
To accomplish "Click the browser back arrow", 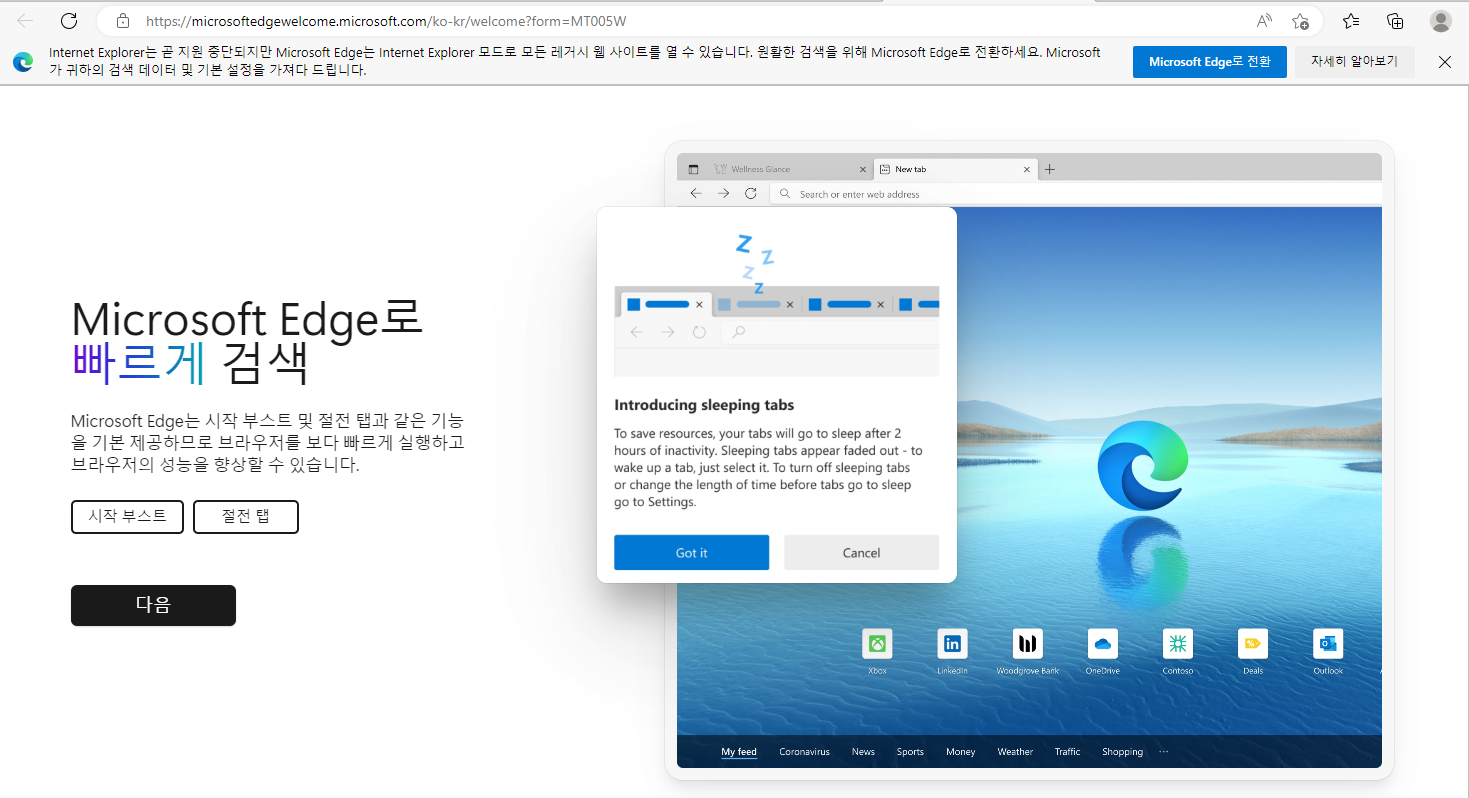I will pyautogui.click(x=26, y=21).
